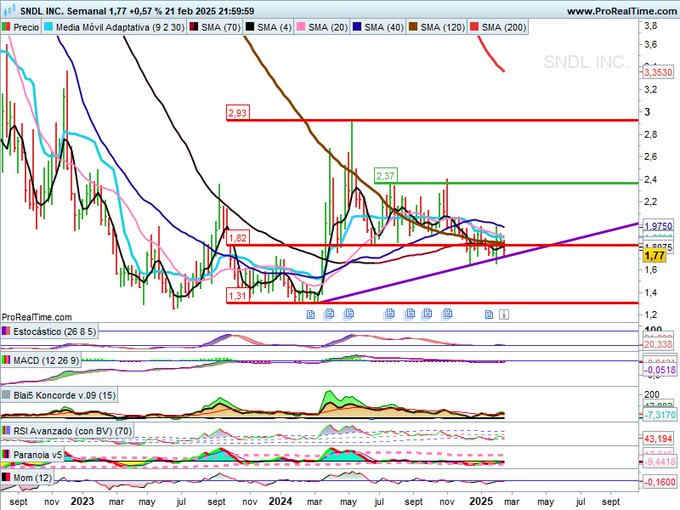Select the 1,82 red level label
This screenshot has height=510, width=680.
[x=238, y=238]
